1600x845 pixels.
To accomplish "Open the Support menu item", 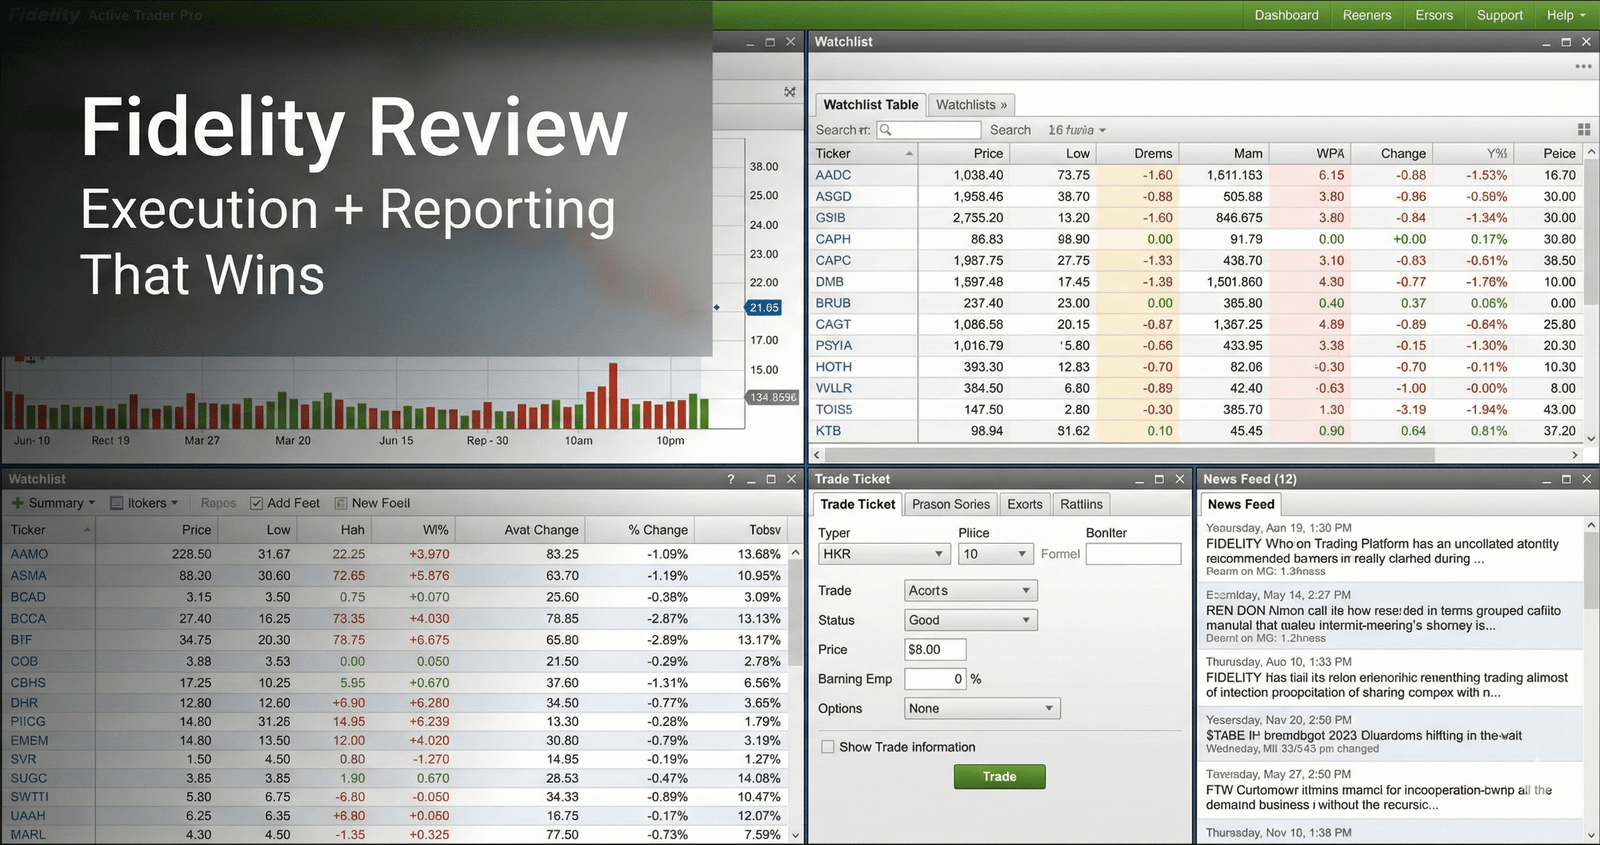I will [1499, 15].
